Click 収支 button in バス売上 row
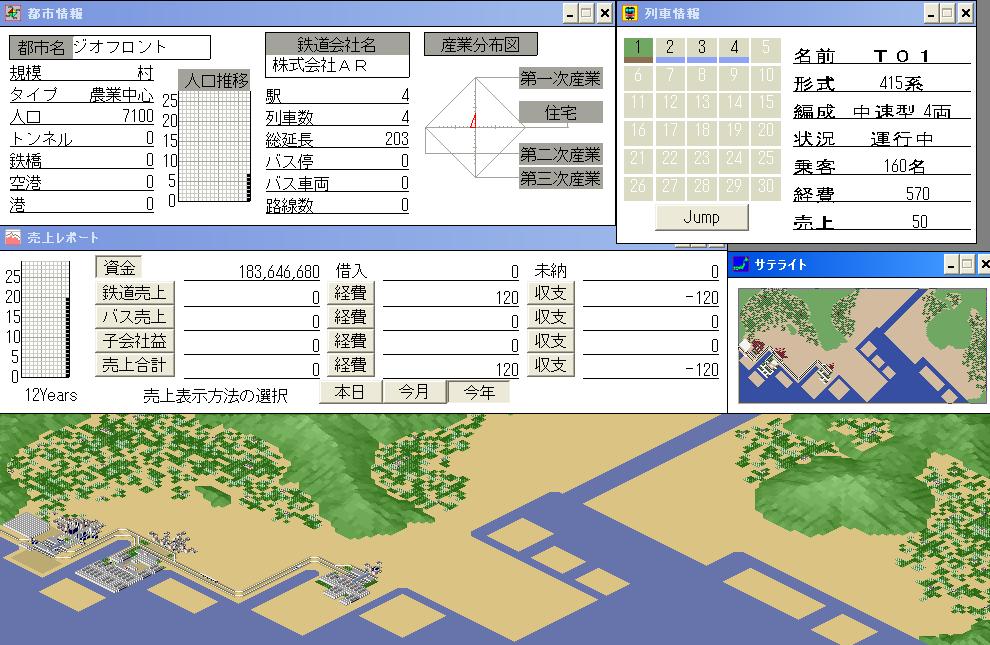Screen dimensions: 990x645 (551, 317)
